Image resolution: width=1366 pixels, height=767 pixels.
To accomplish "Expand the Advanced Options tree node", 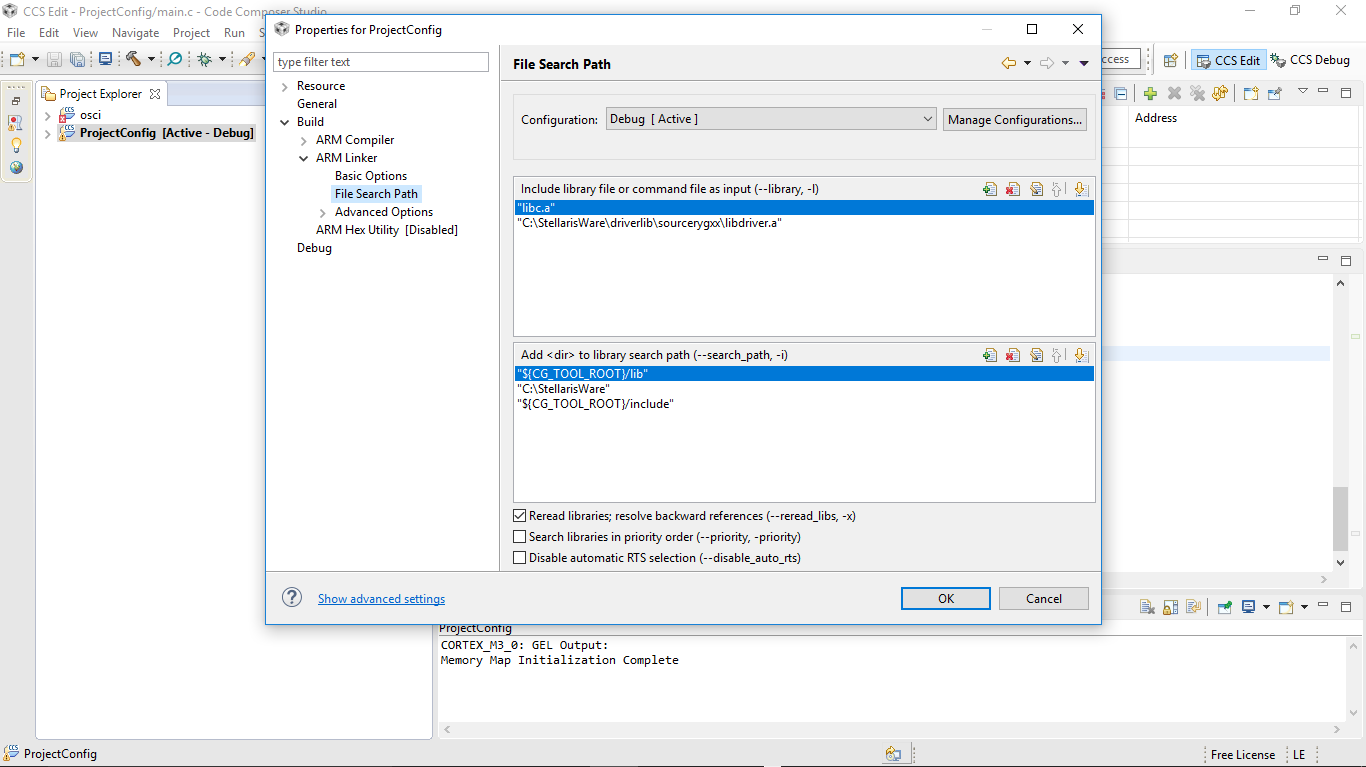I will coord(323,213).
